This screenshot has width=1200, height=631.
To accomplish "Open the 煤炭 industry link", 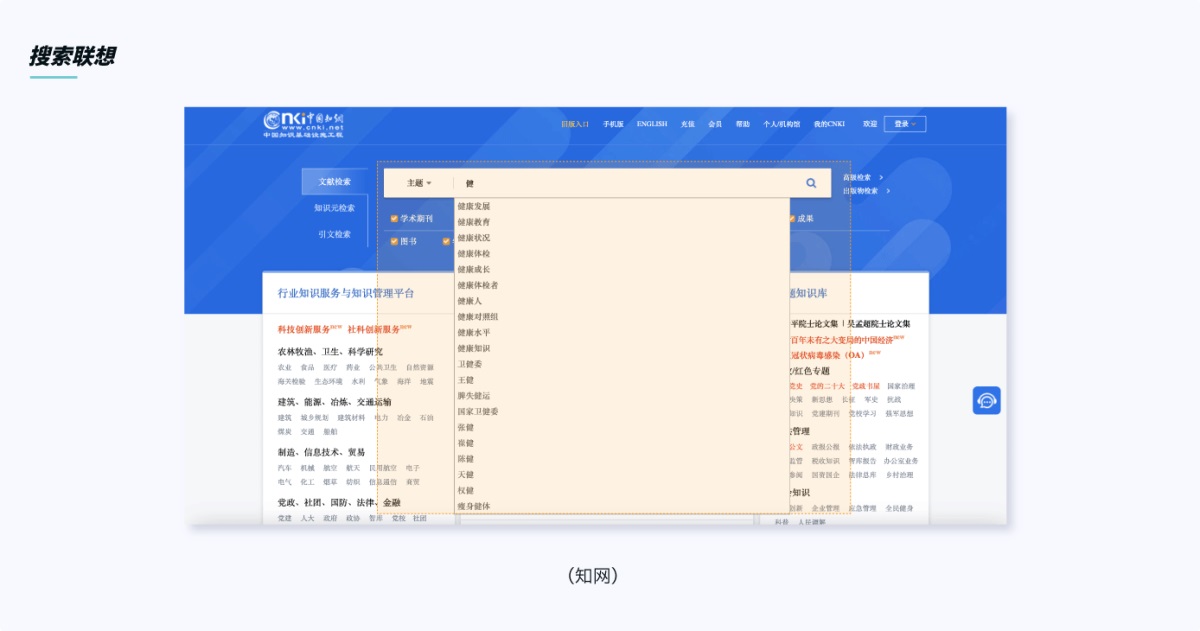I will click(285, 432).
